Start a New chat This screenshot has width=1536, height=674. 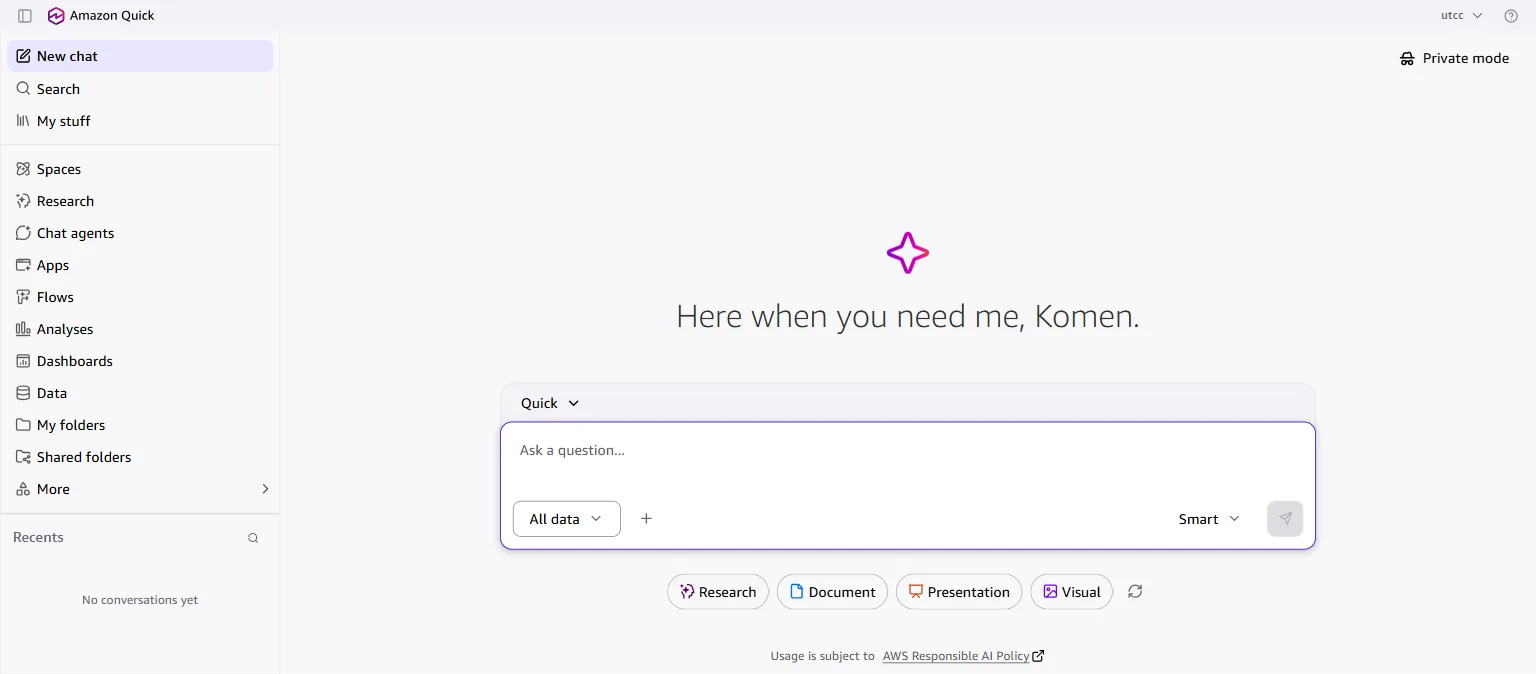click(140, 56)
